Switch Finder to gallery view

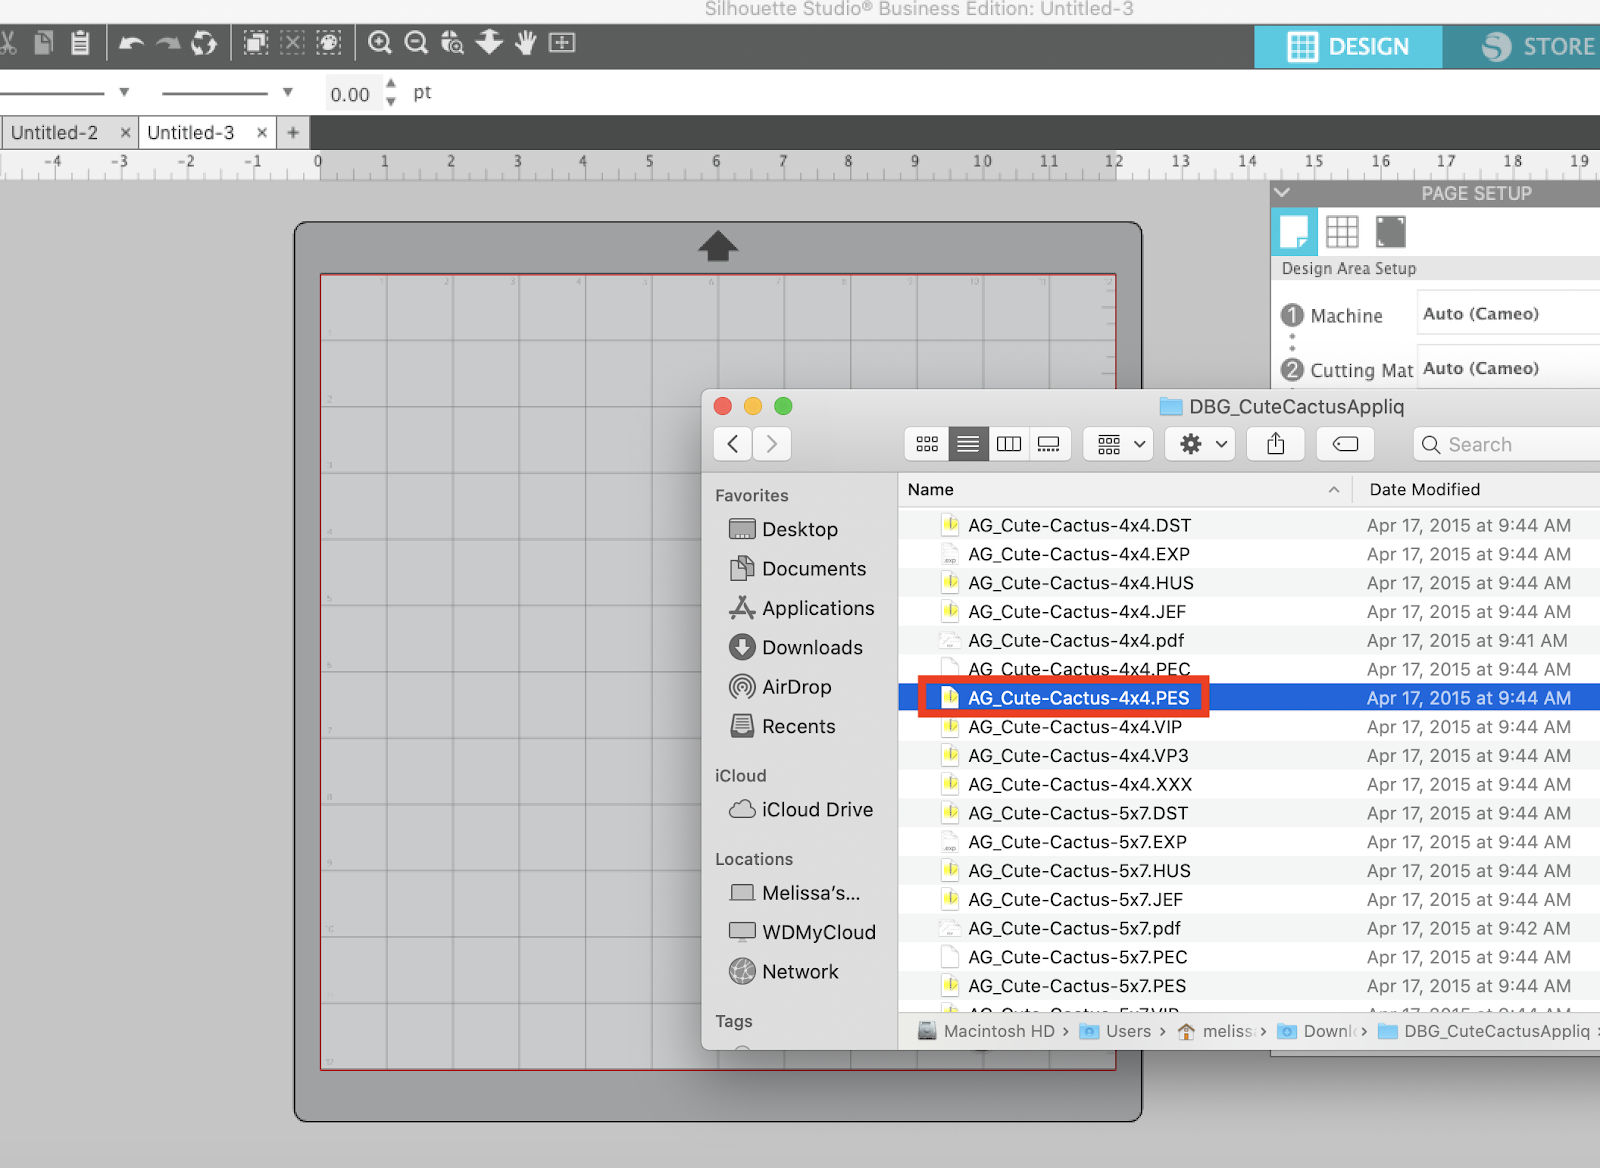click(x=1049, y=444)
